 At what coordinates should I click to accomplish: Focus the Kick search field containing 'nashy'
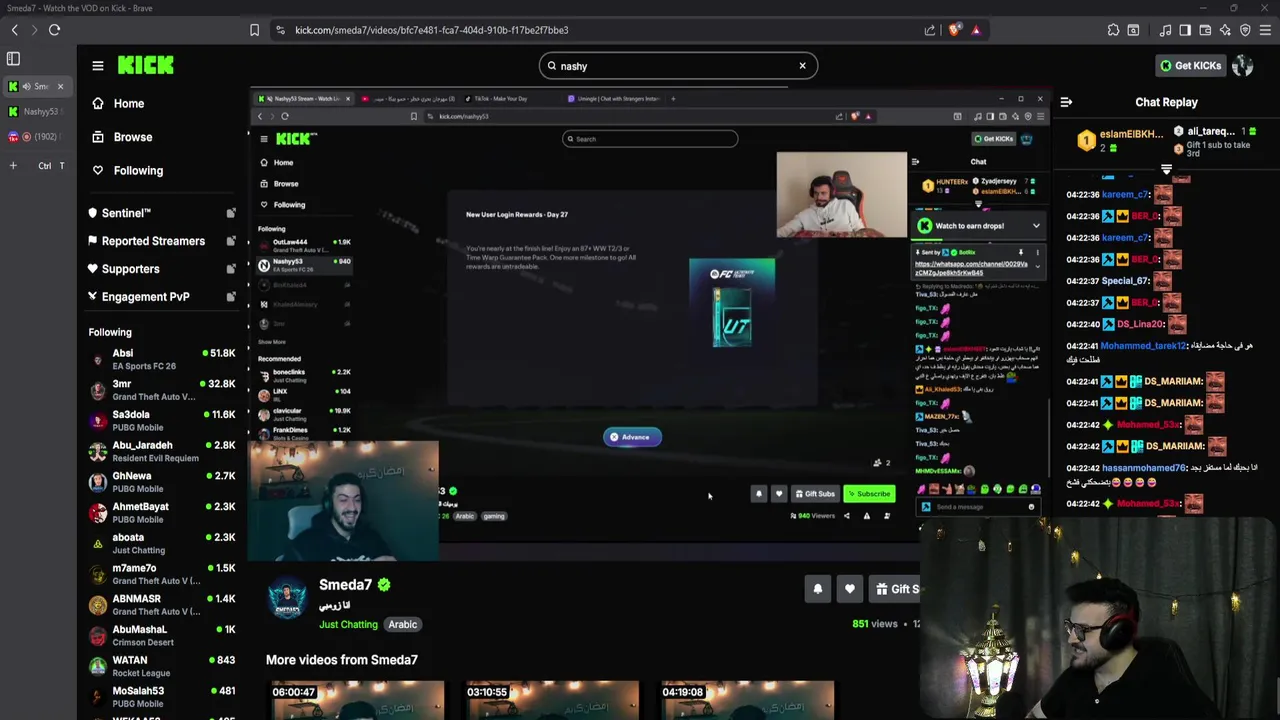[678, 66]
